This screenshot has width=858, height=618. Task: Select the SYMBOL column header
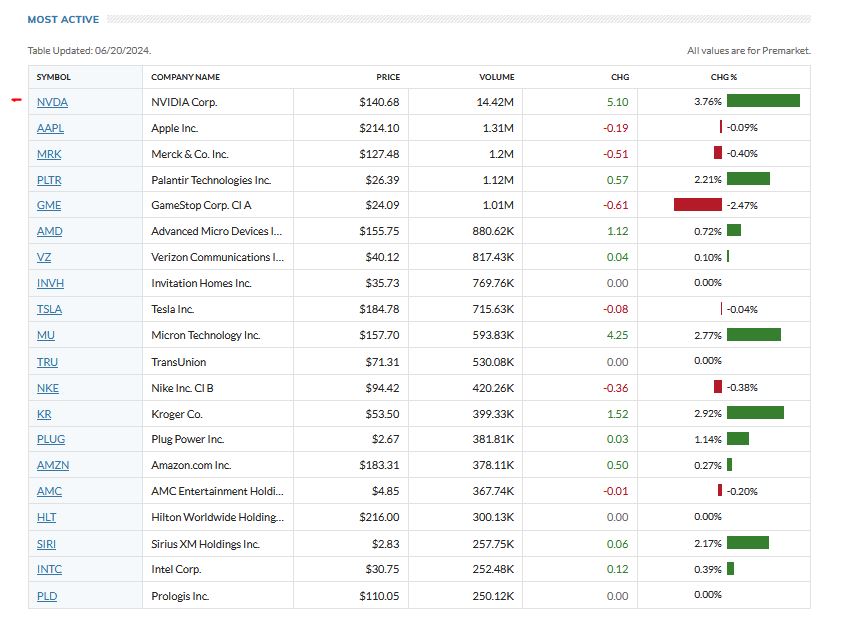click(x=54, y=77)
